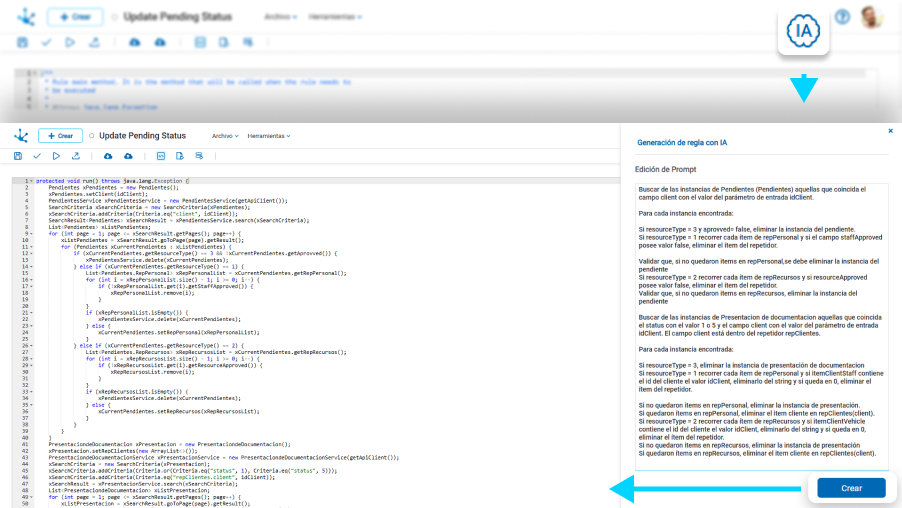Click status circle beside Update Pending Status
Viewport: 902px width, 508px height.
(92, 136)
